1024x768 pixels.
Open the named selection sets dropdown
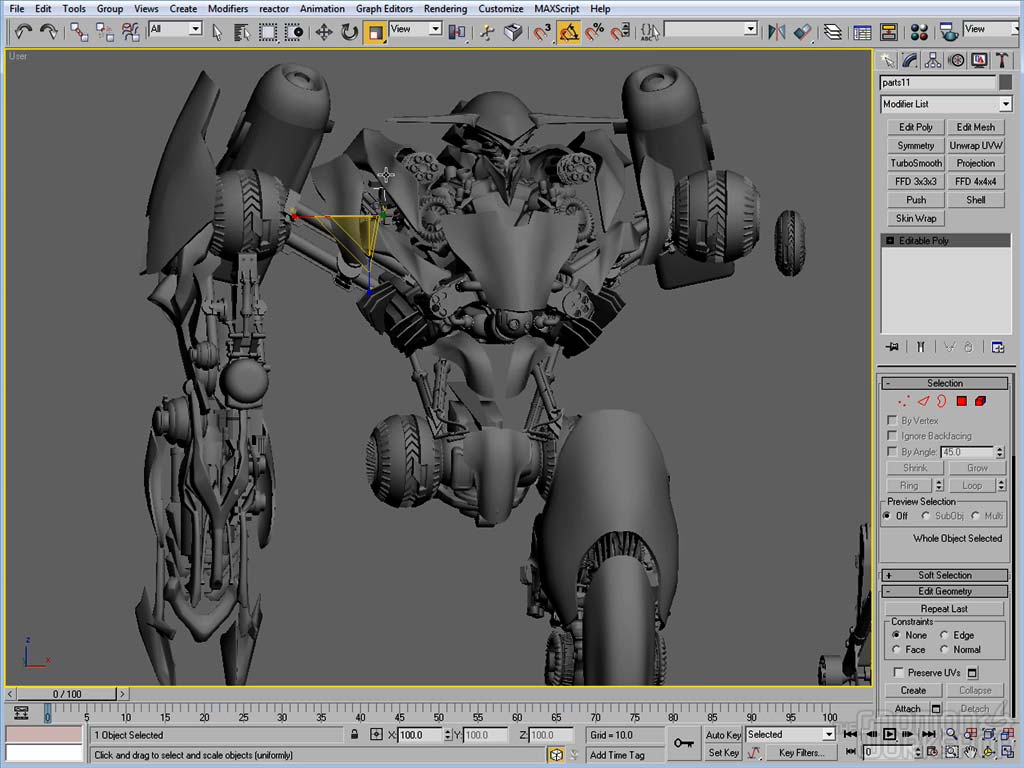click(x=711, y=29)
